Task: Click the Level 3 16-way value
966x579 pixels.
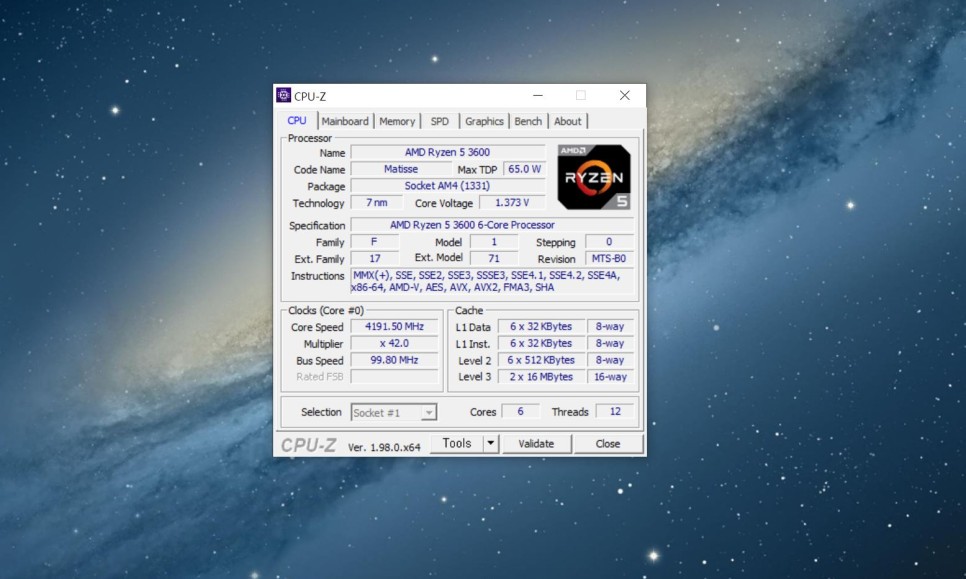Action: pyautogui.click(x=610, y=376)
